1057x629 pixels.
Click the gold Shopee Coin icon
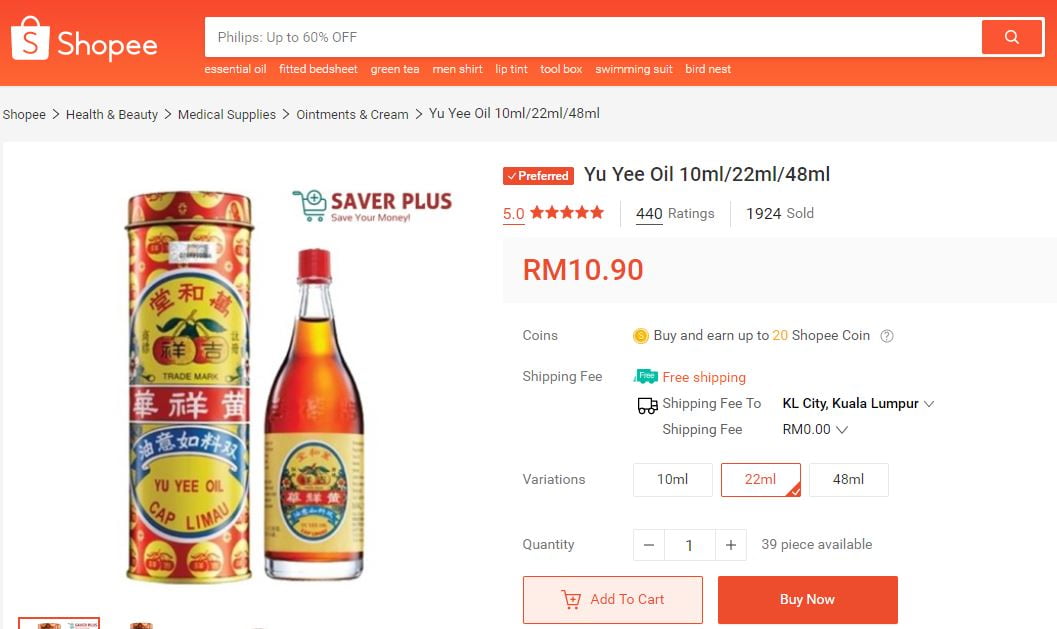click(641, 336)
